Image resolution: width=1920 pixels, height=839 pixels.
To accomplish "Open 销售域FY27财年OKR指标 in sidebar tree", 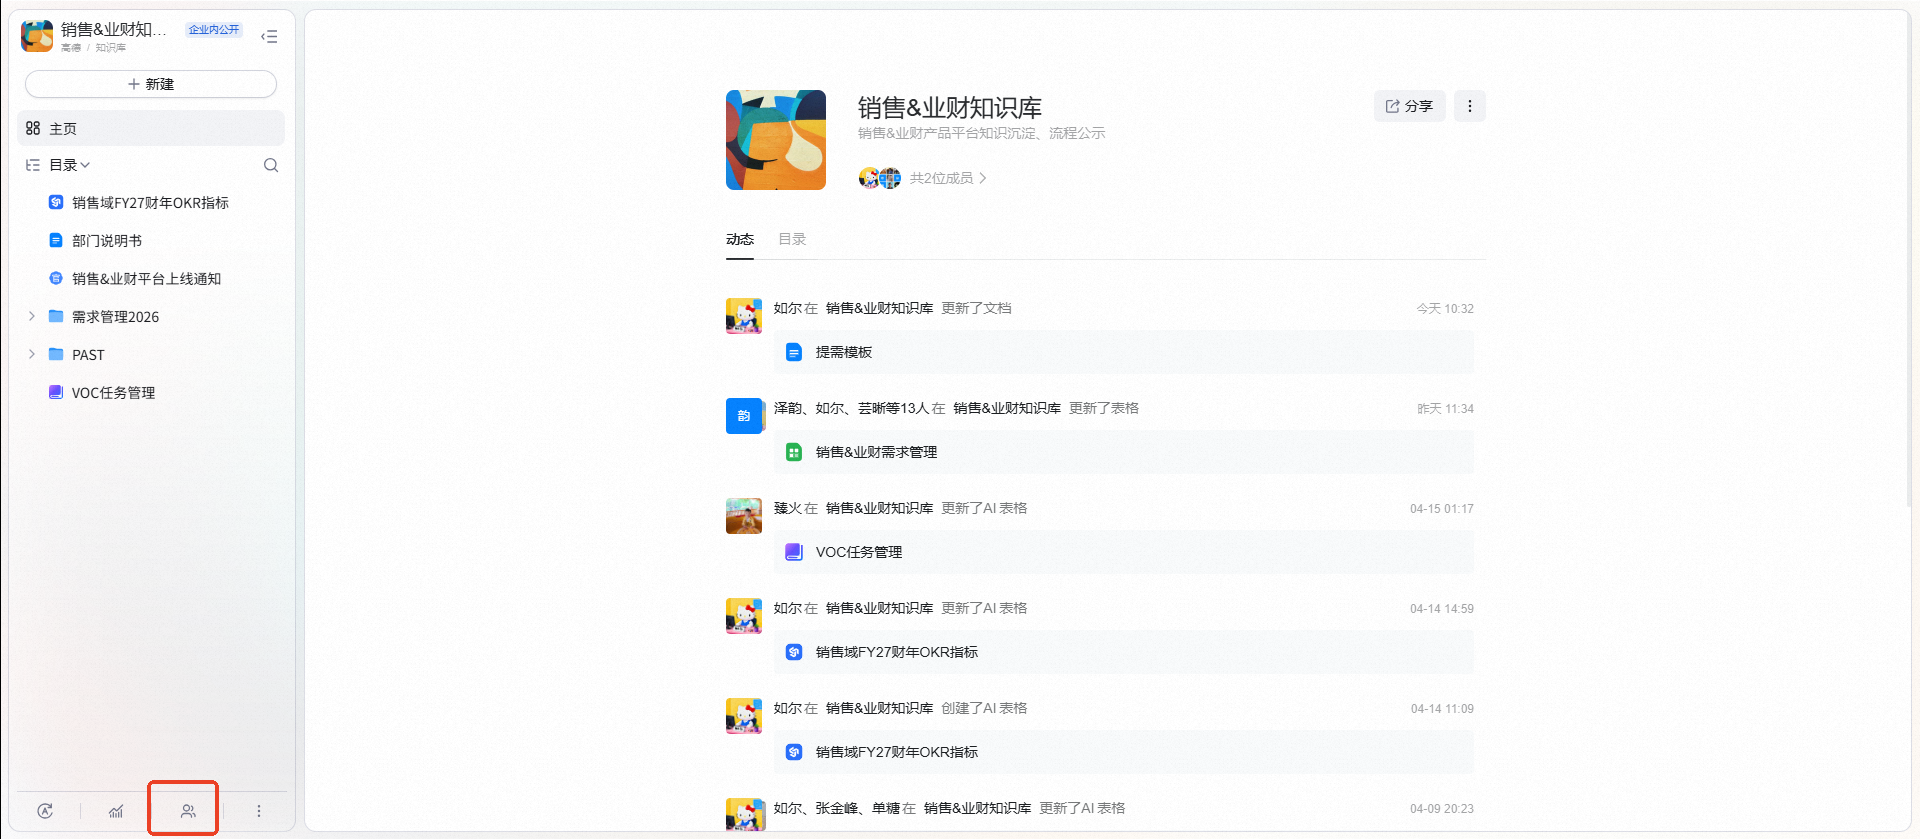I will point(150,202).
